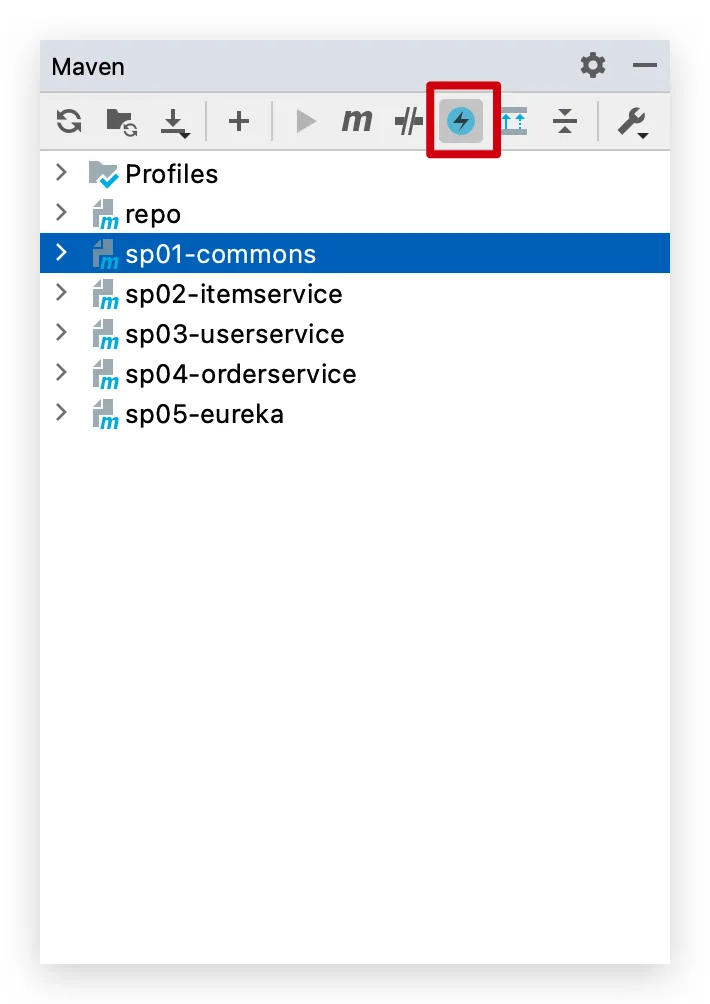710x1004 pixels.
Task: Run the Maven build play icon
Action: (306, 121)
